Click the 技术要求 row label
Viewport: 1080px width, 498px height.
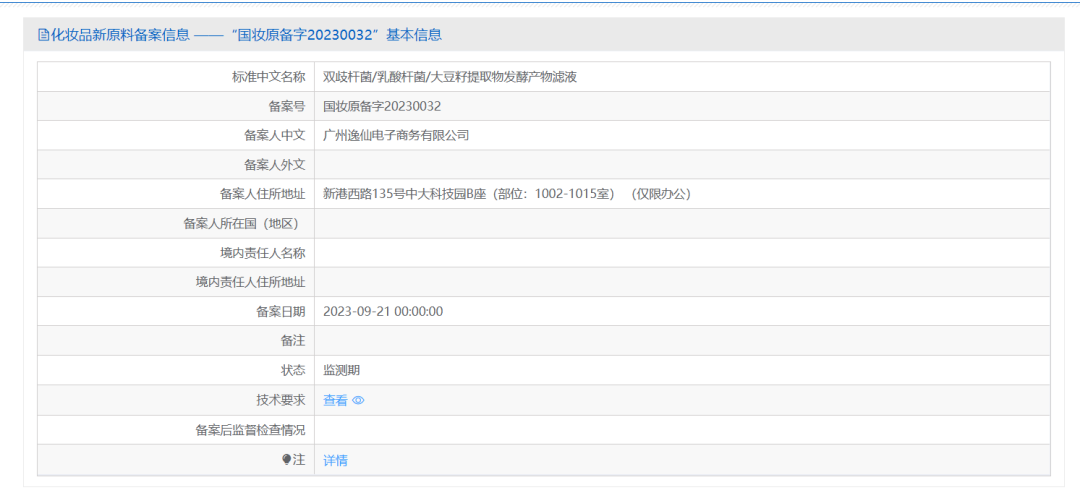(x=280, y=400)
